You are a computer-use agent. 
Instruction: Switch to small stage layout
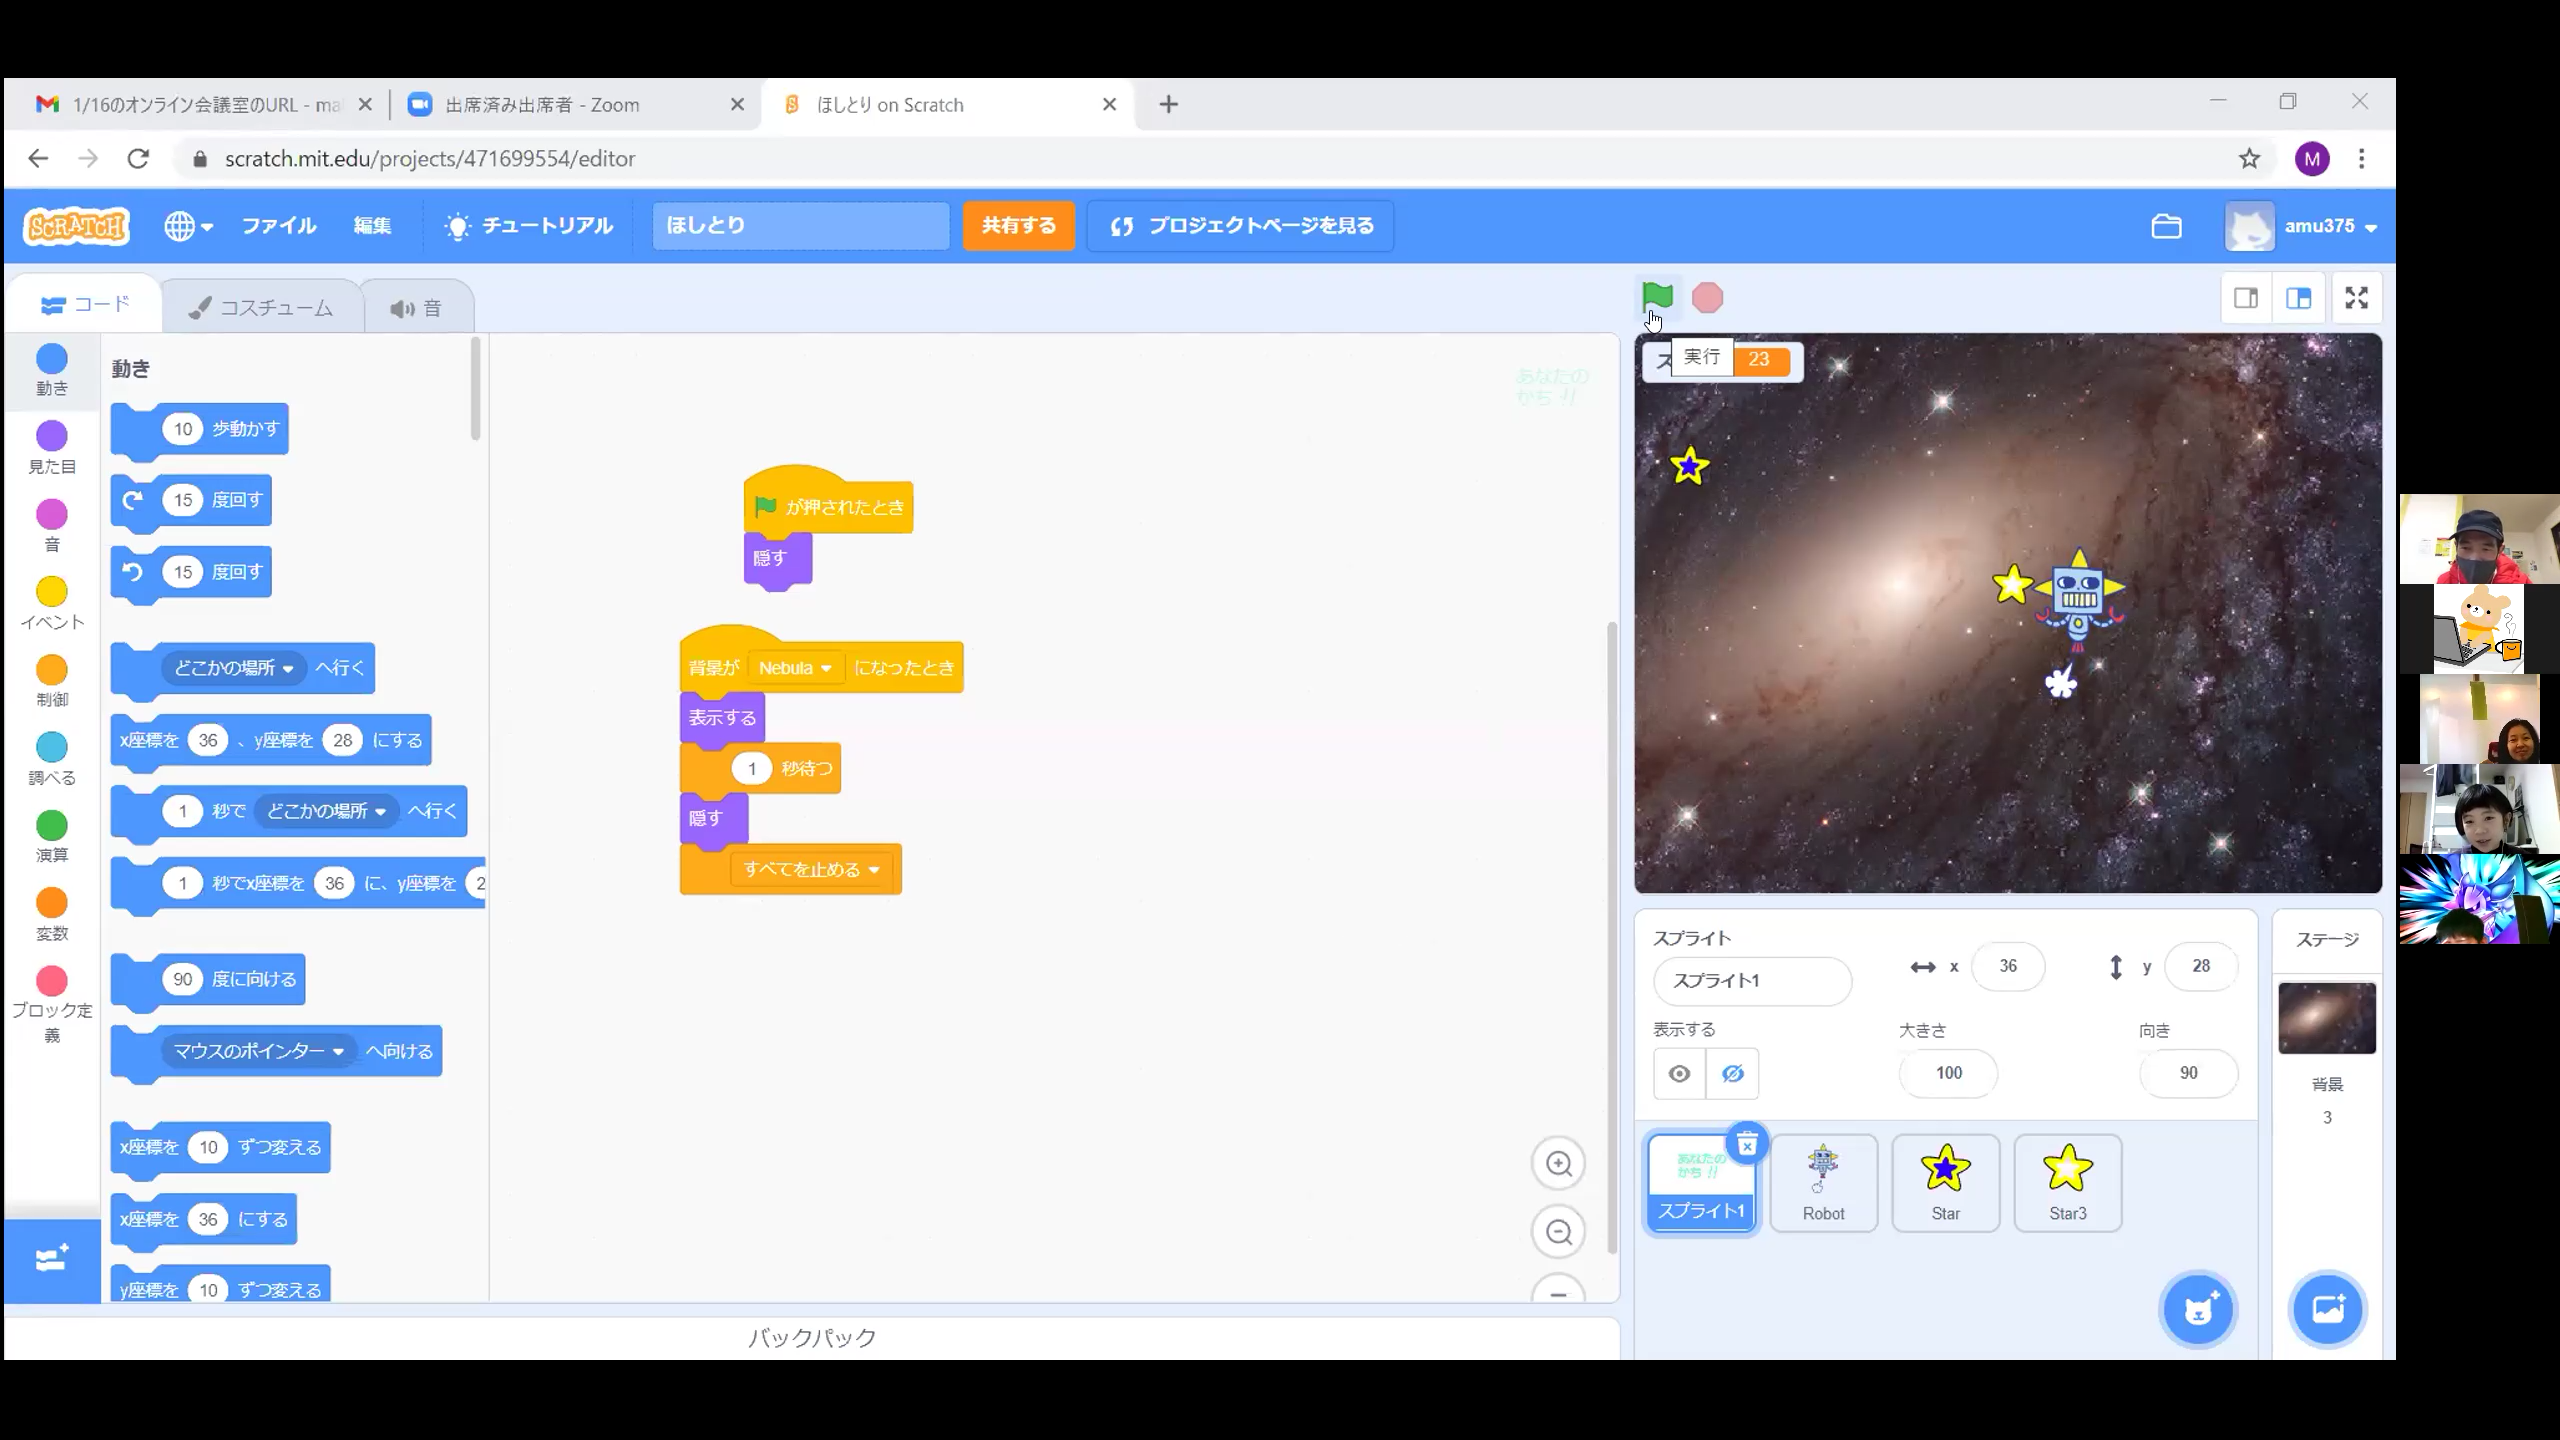[2246, 298]
